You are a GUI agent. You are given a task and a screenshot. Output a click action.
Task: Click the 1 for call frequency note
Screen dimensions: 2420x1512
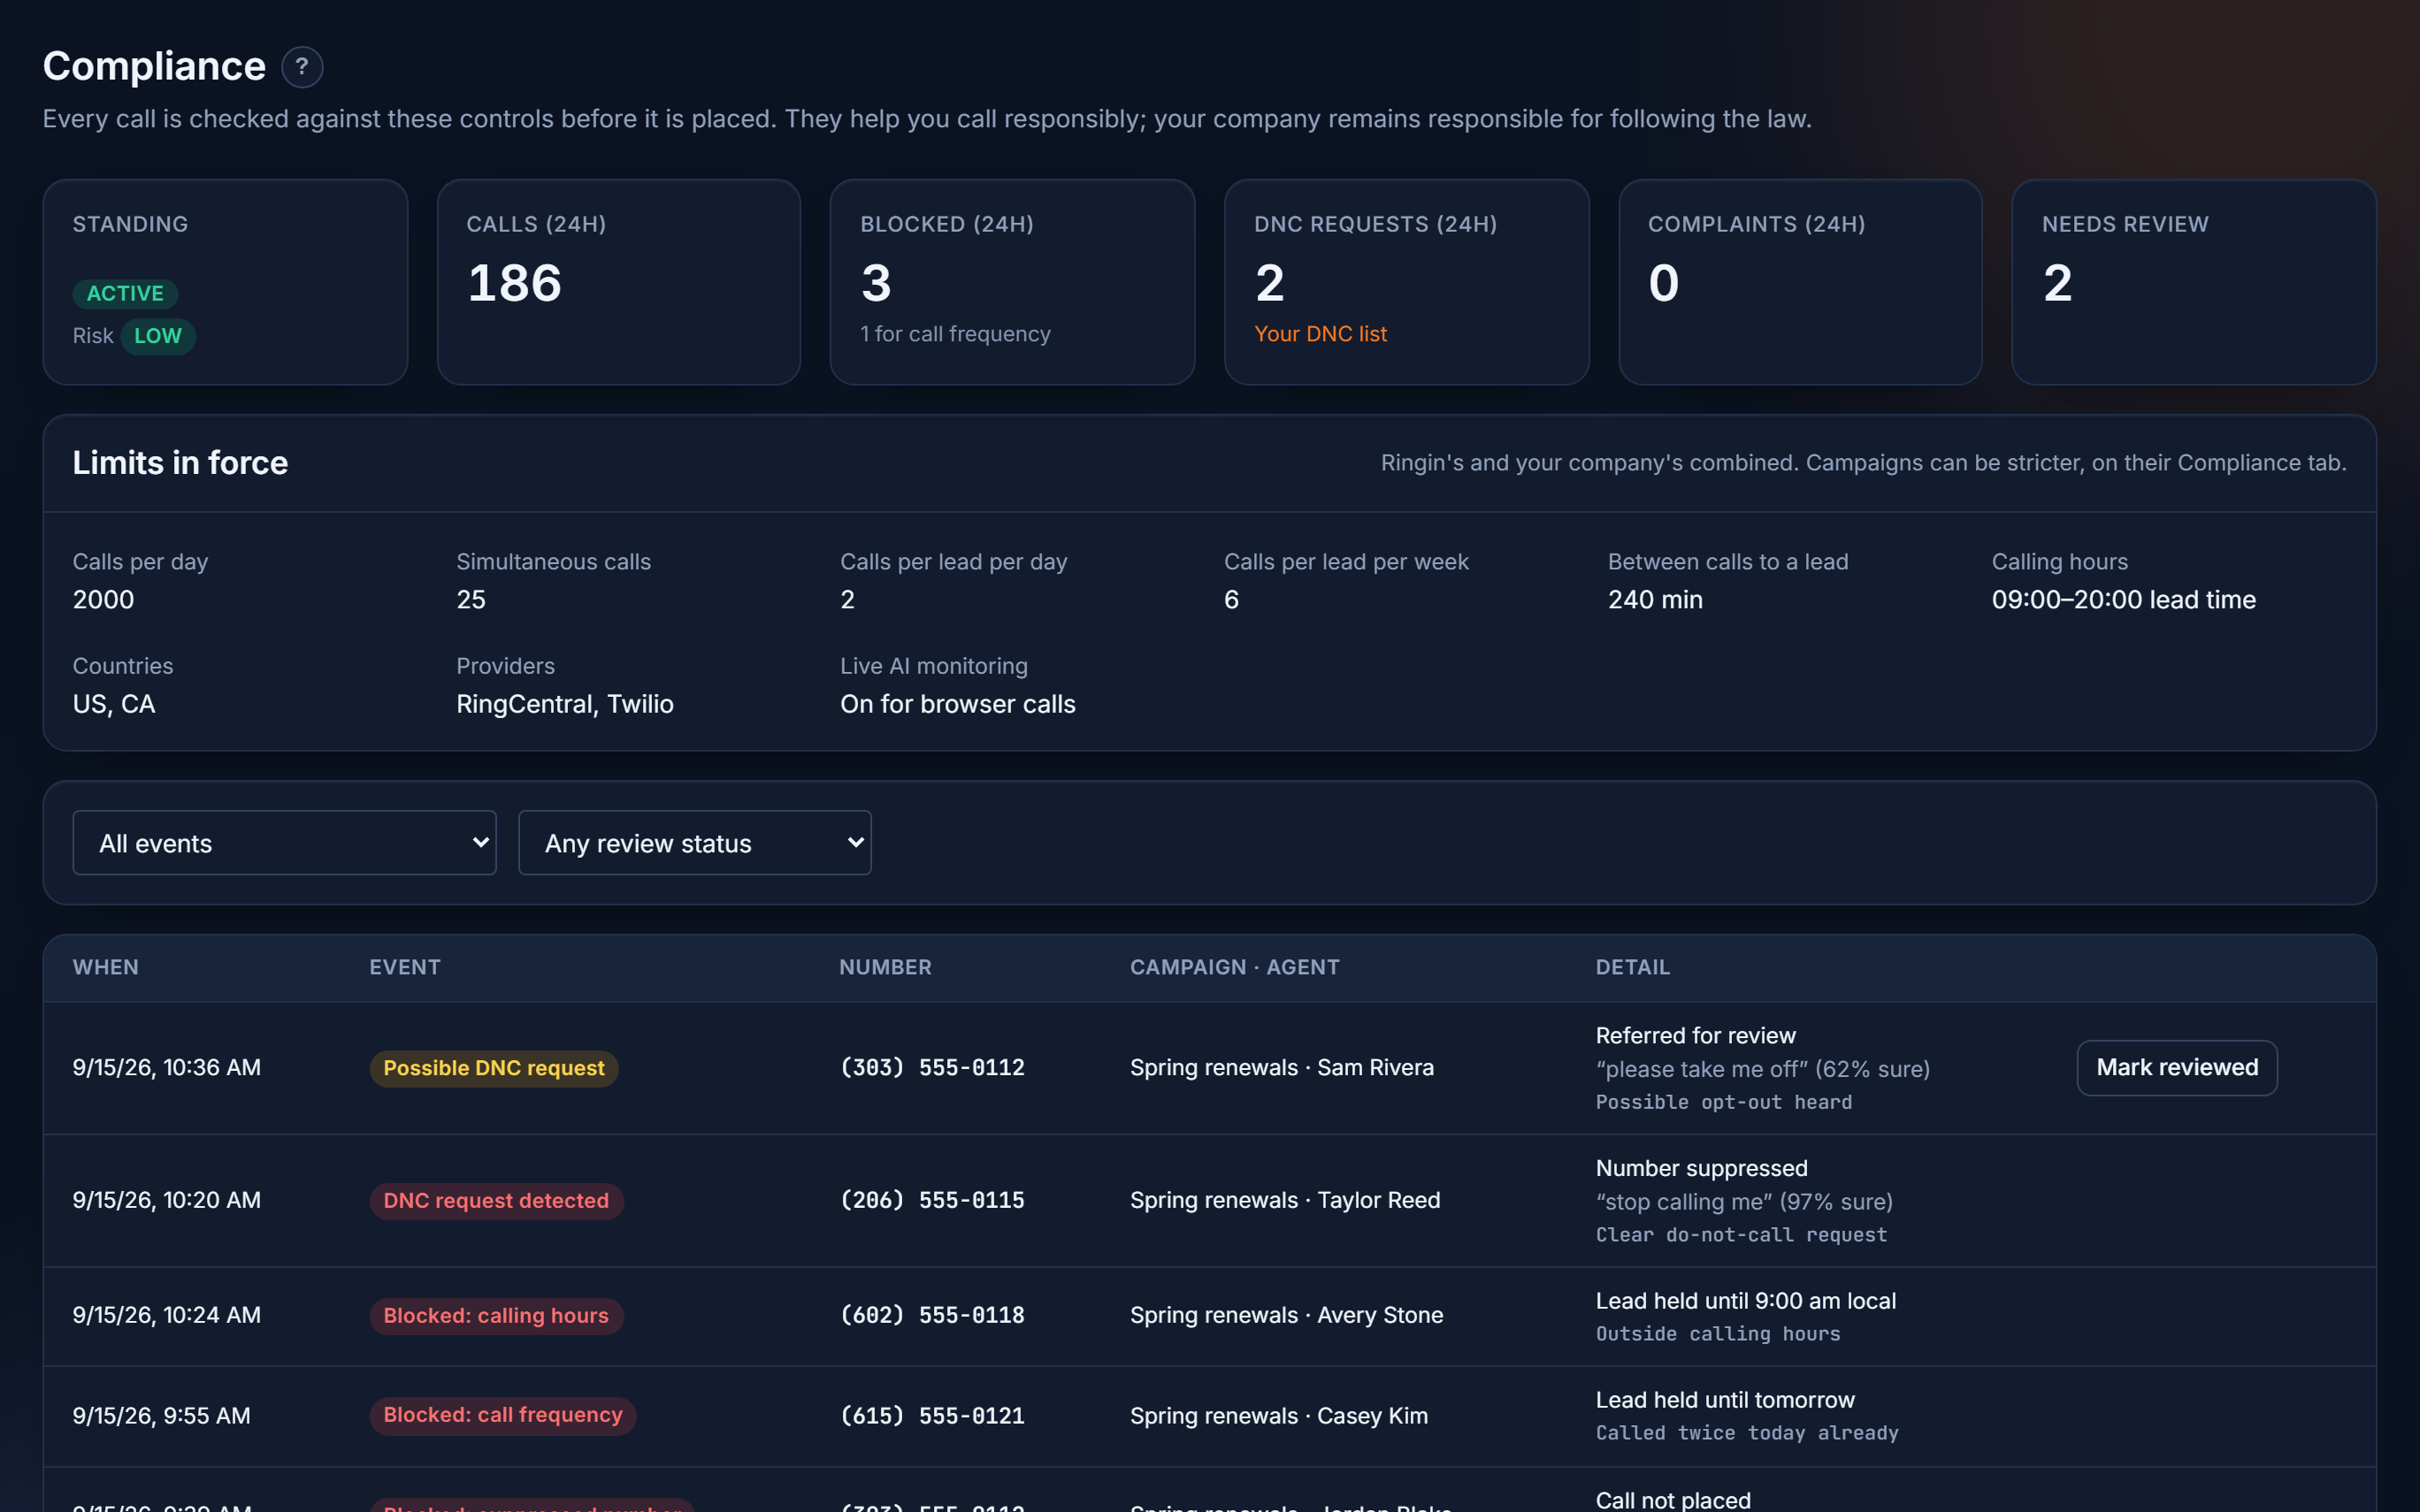[x=955, y=334]
